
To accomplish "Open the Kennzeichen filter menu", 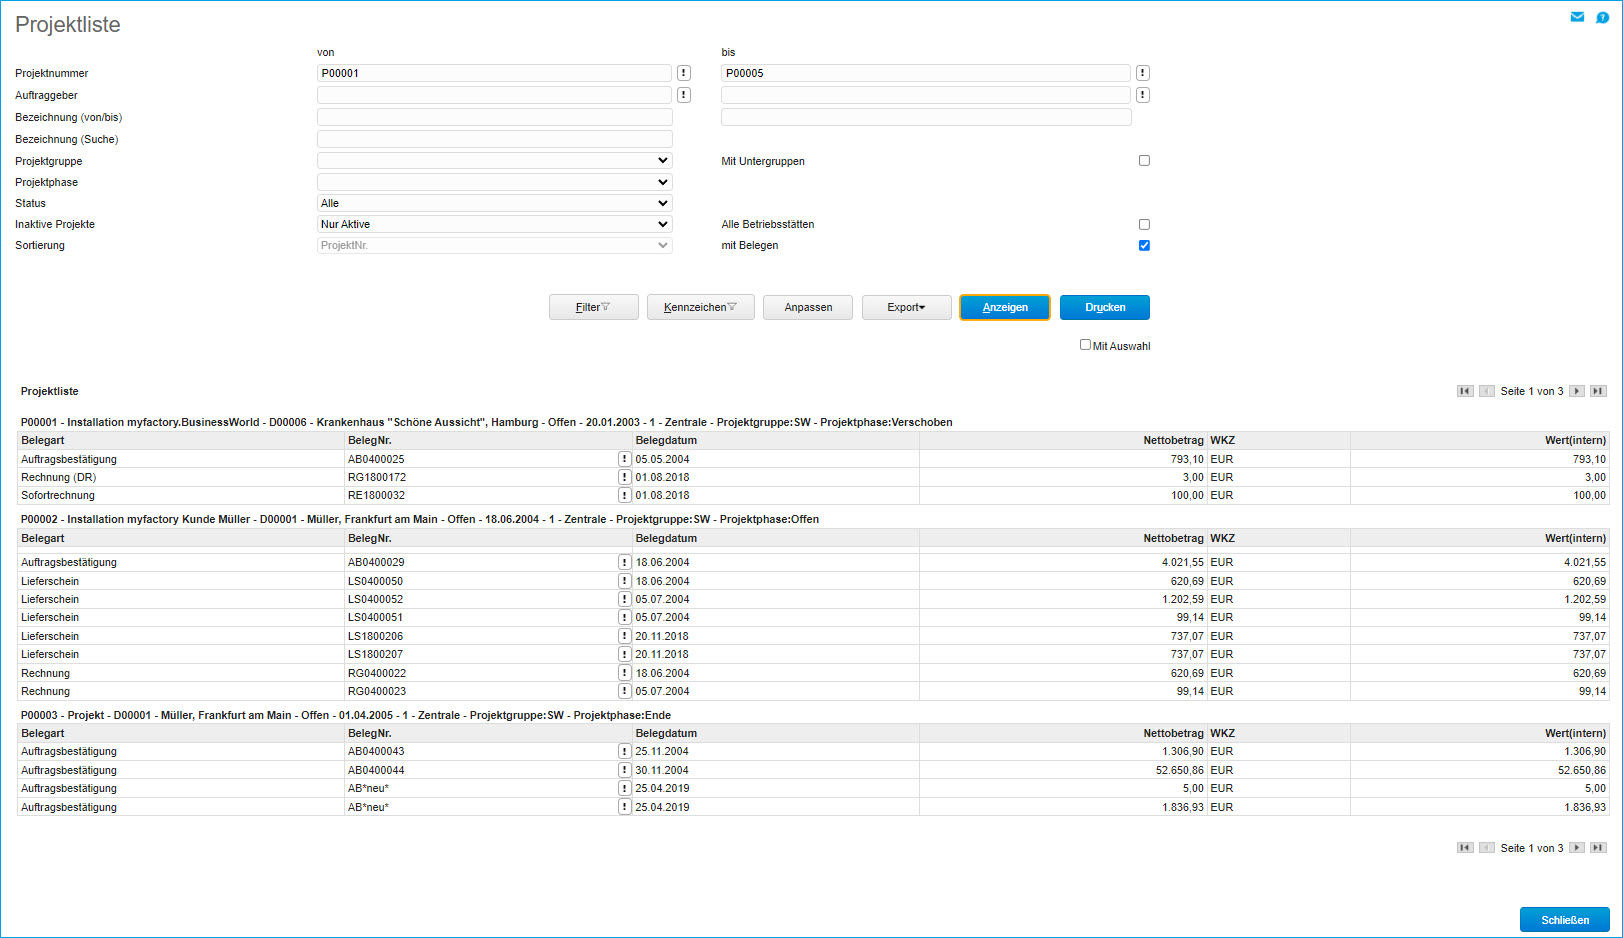I will click(700, 307).
